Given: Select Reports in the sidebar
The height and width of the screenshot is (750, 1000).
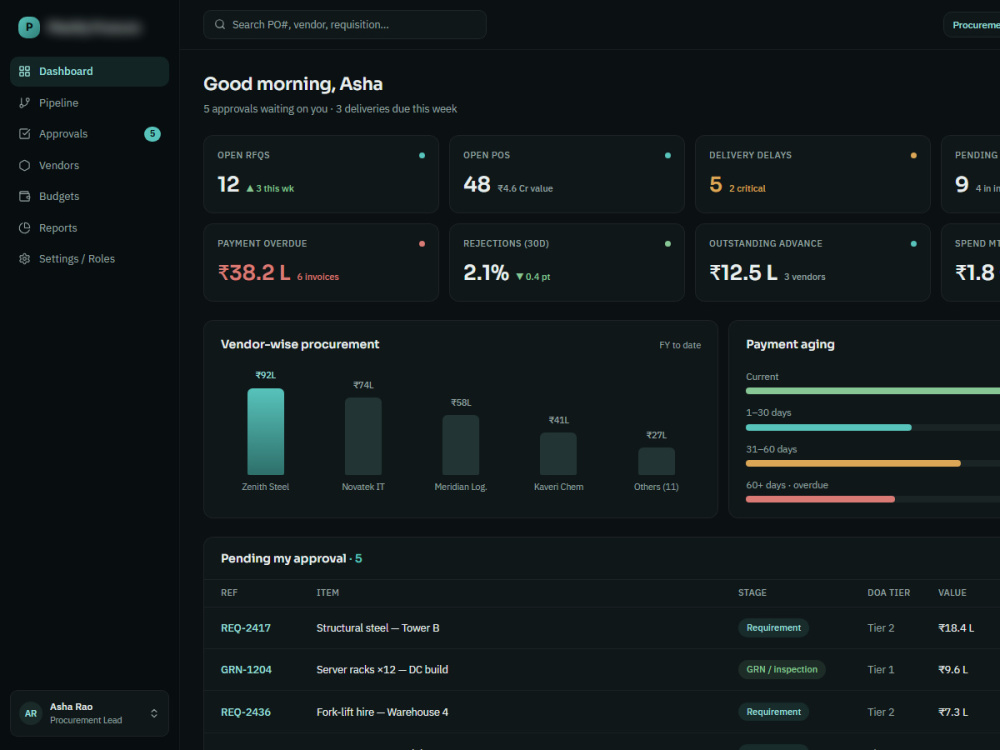Looking at the screenshot, I should click(x=89, y=228).
